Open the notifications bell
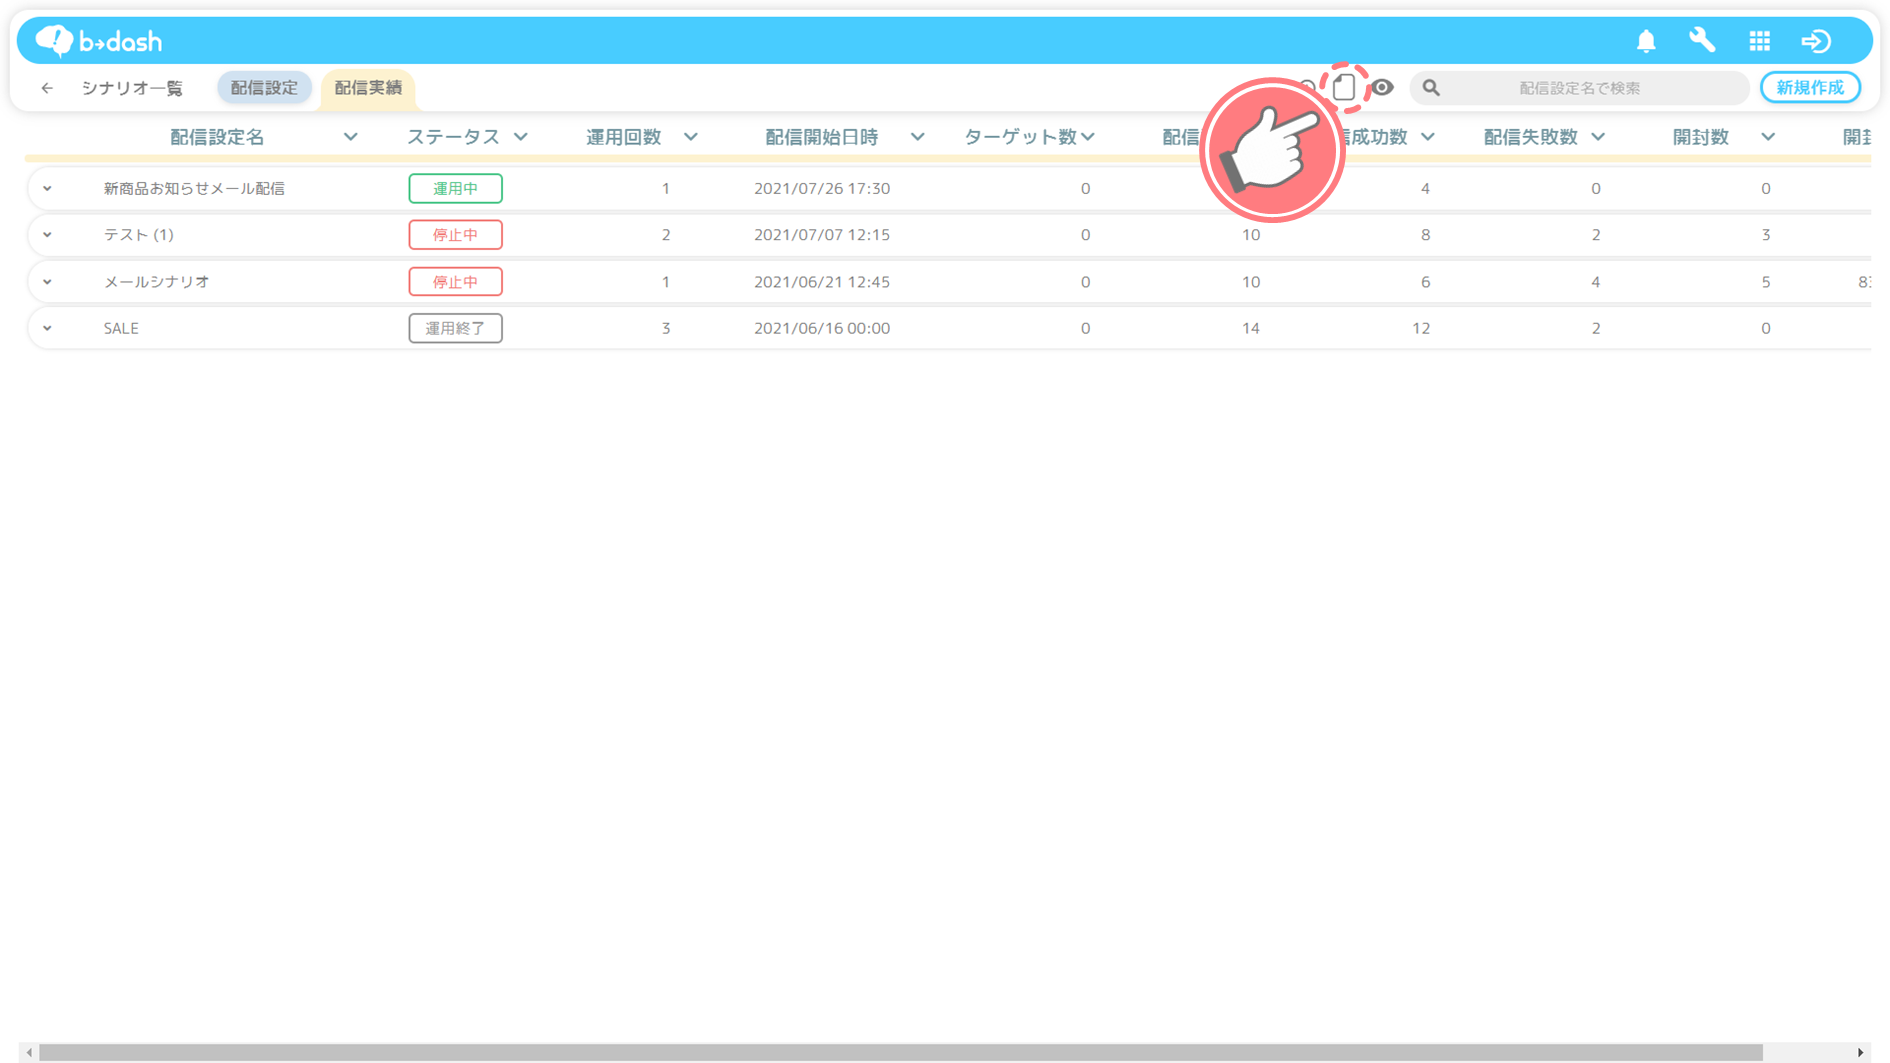Image resolution: width=1890 pixels, height=1063 pixels. click(x=1646, y=41)
